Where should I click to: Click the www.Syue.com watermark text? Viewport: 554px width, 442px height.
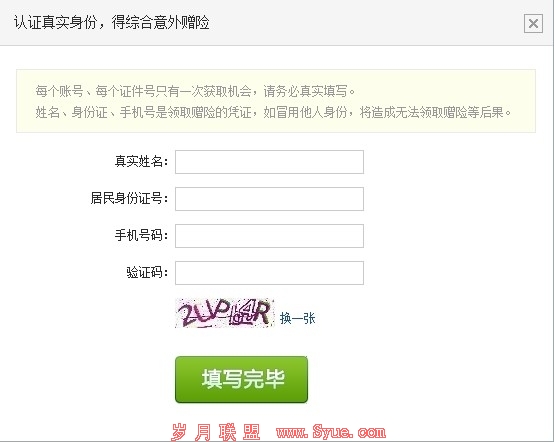[x=331, y=432]
